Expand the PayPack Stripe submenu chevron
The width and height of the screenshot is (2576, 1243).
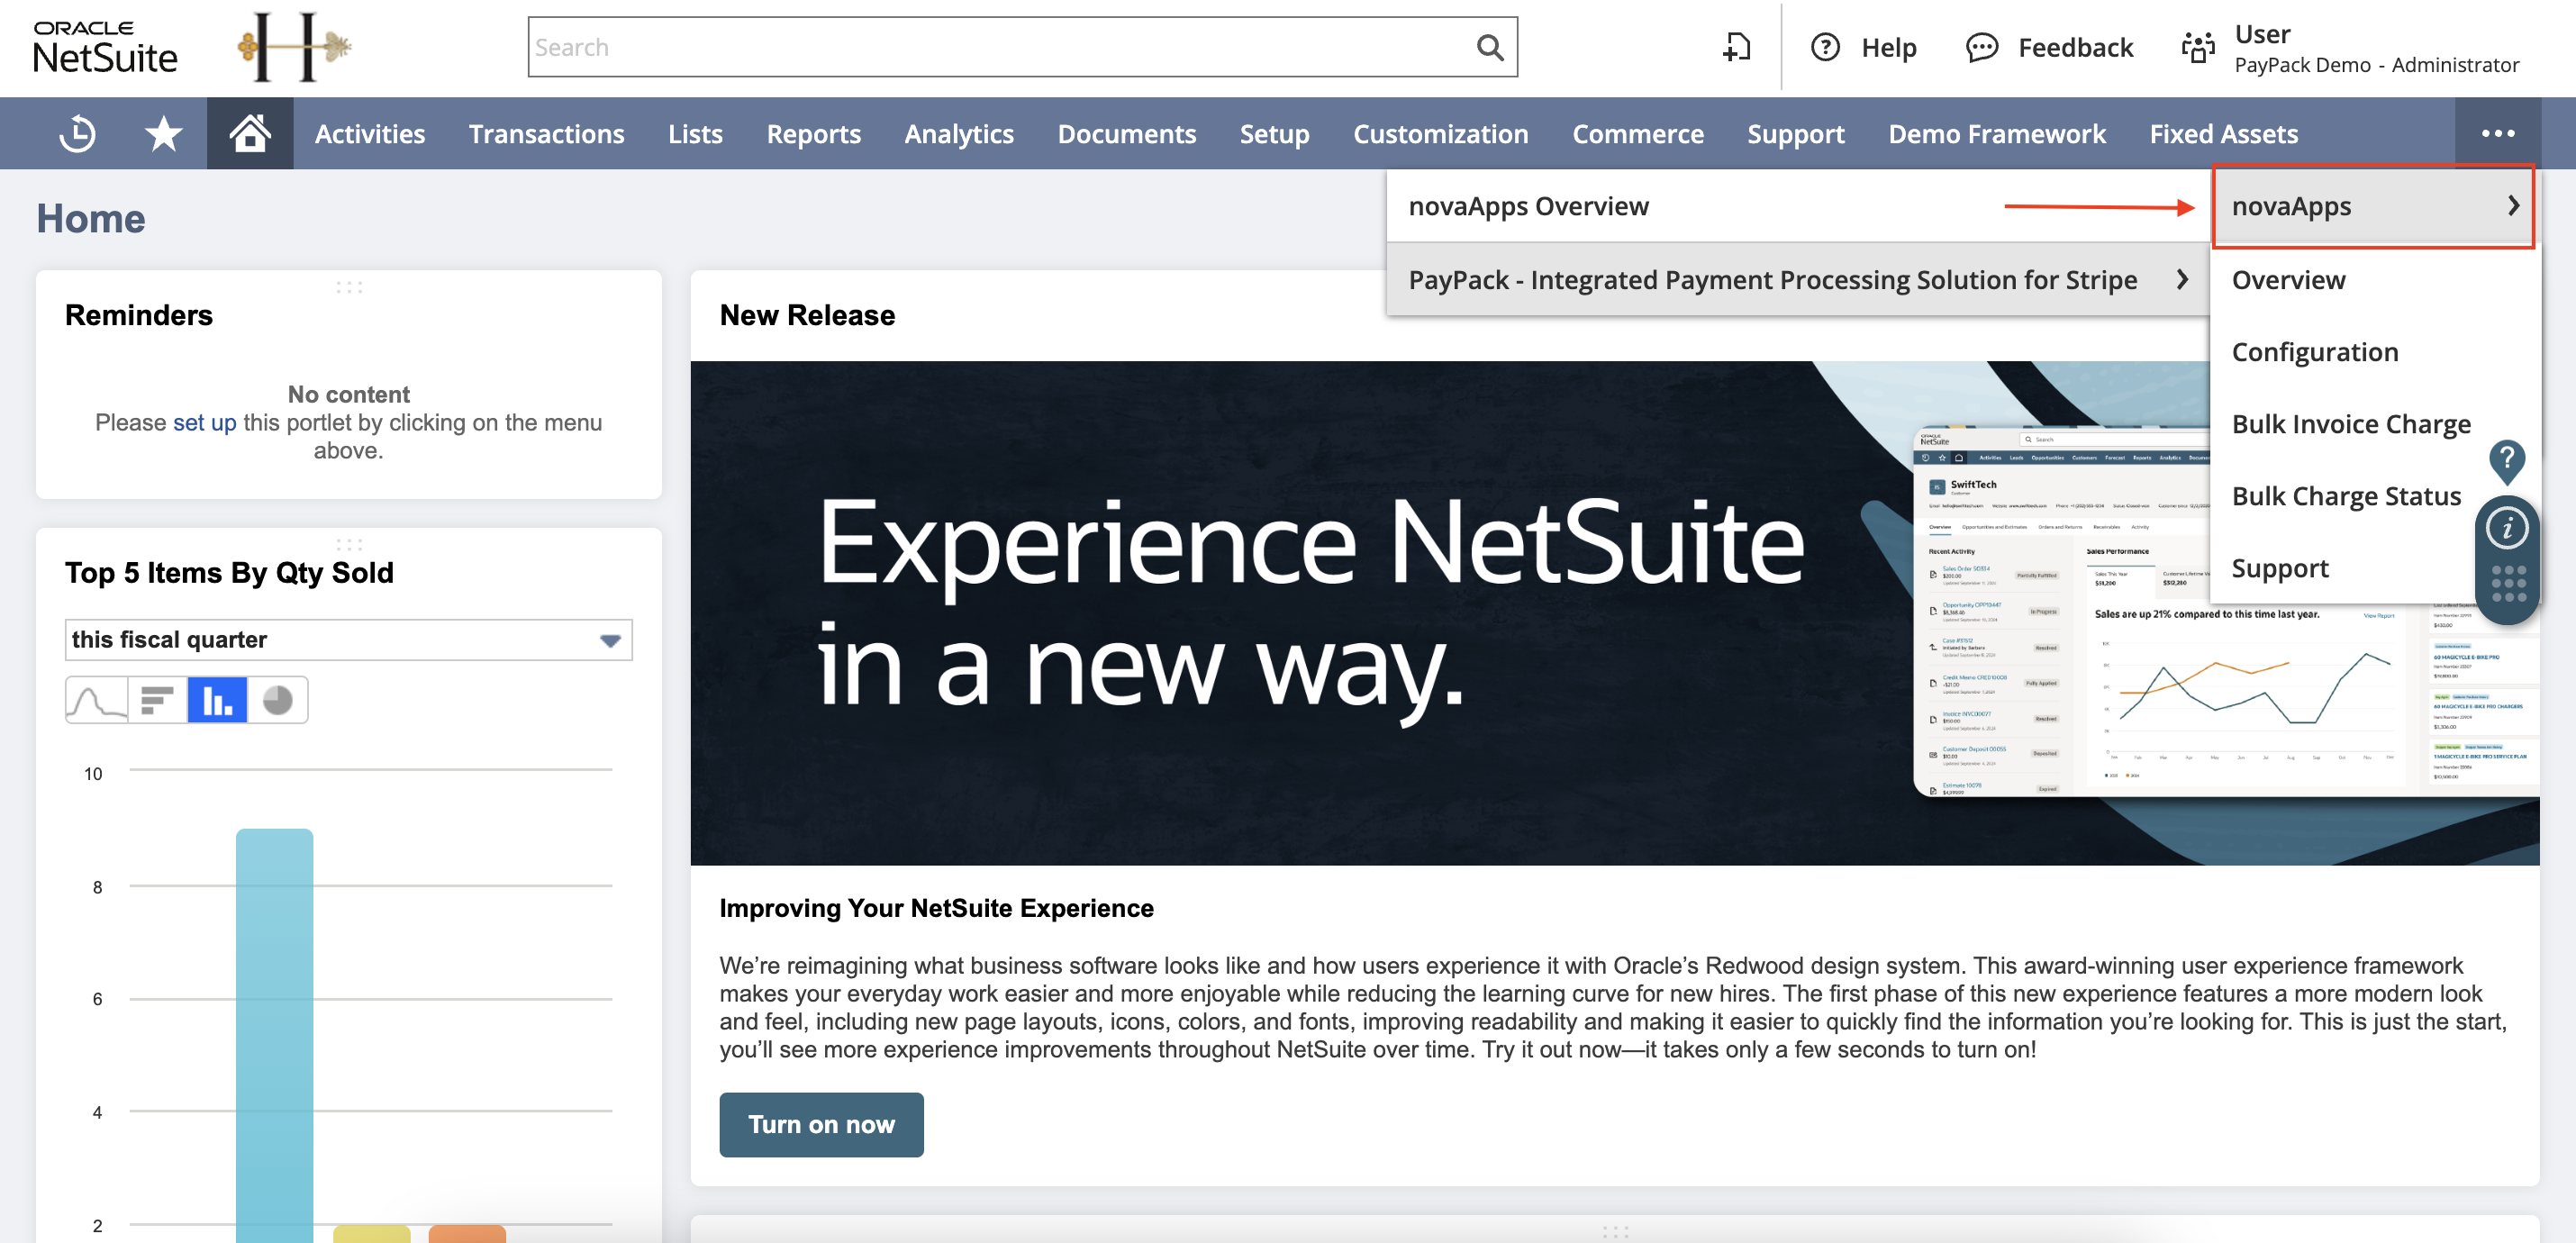tap(2183, 280)
